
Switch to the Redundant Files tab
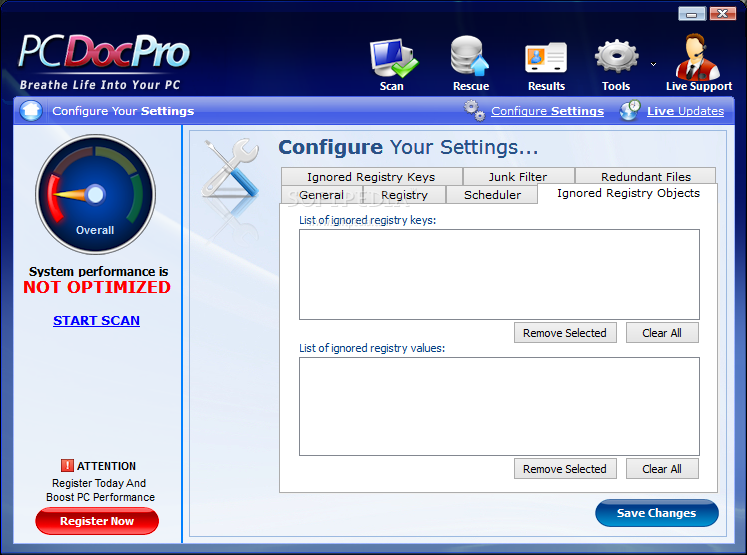(x=646, y=176)
